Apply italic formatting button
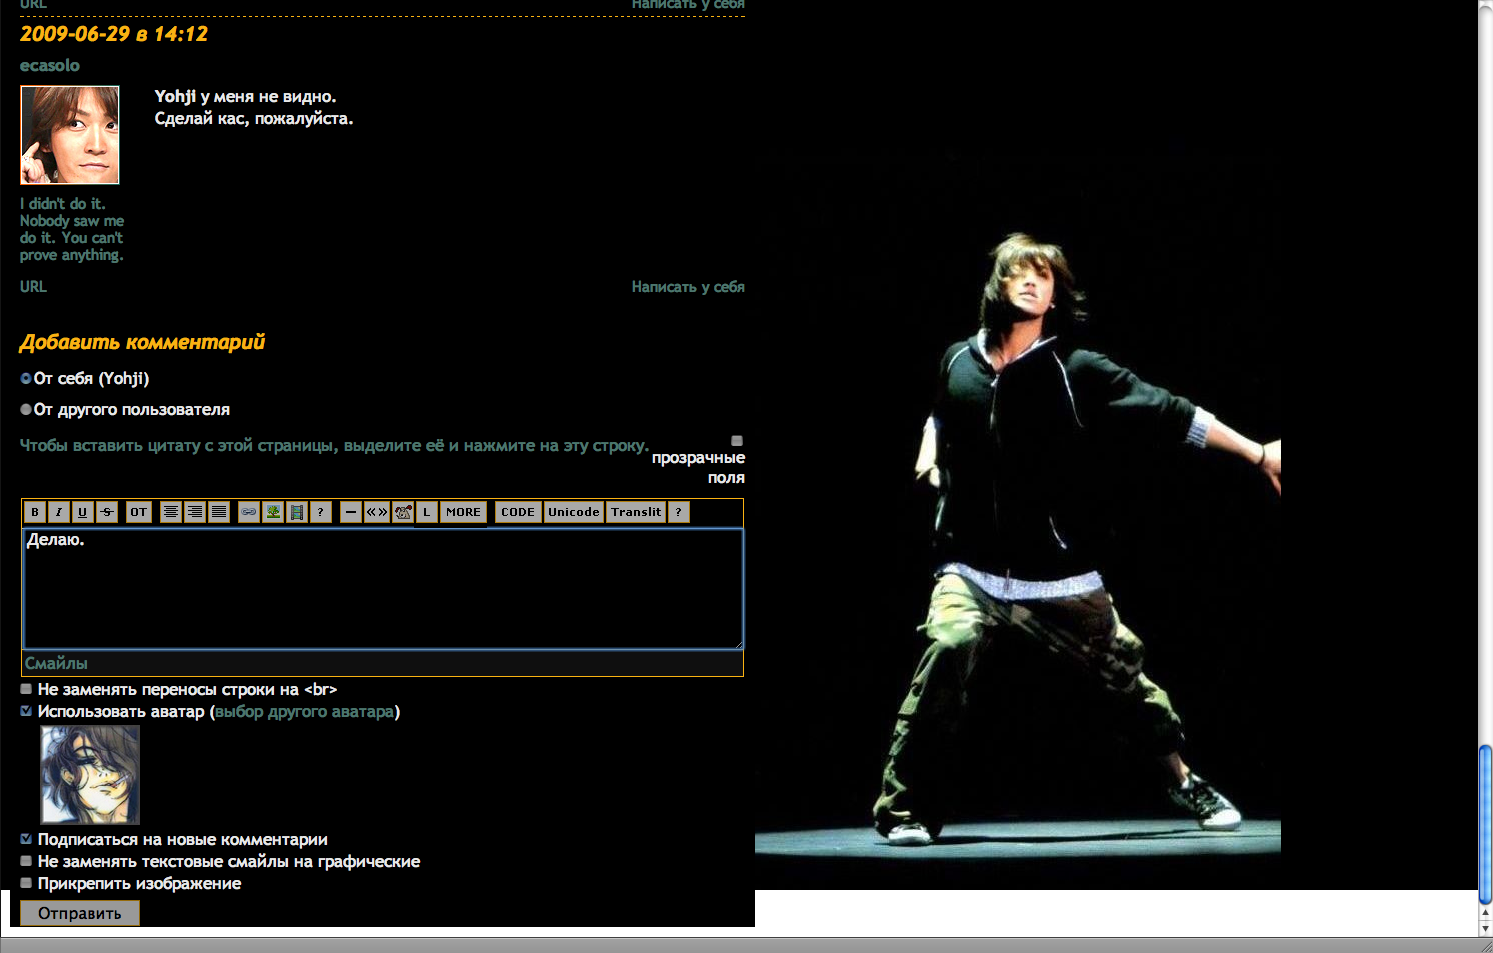The height and width of the screenshot is (953, 1493). click(59, 512)
